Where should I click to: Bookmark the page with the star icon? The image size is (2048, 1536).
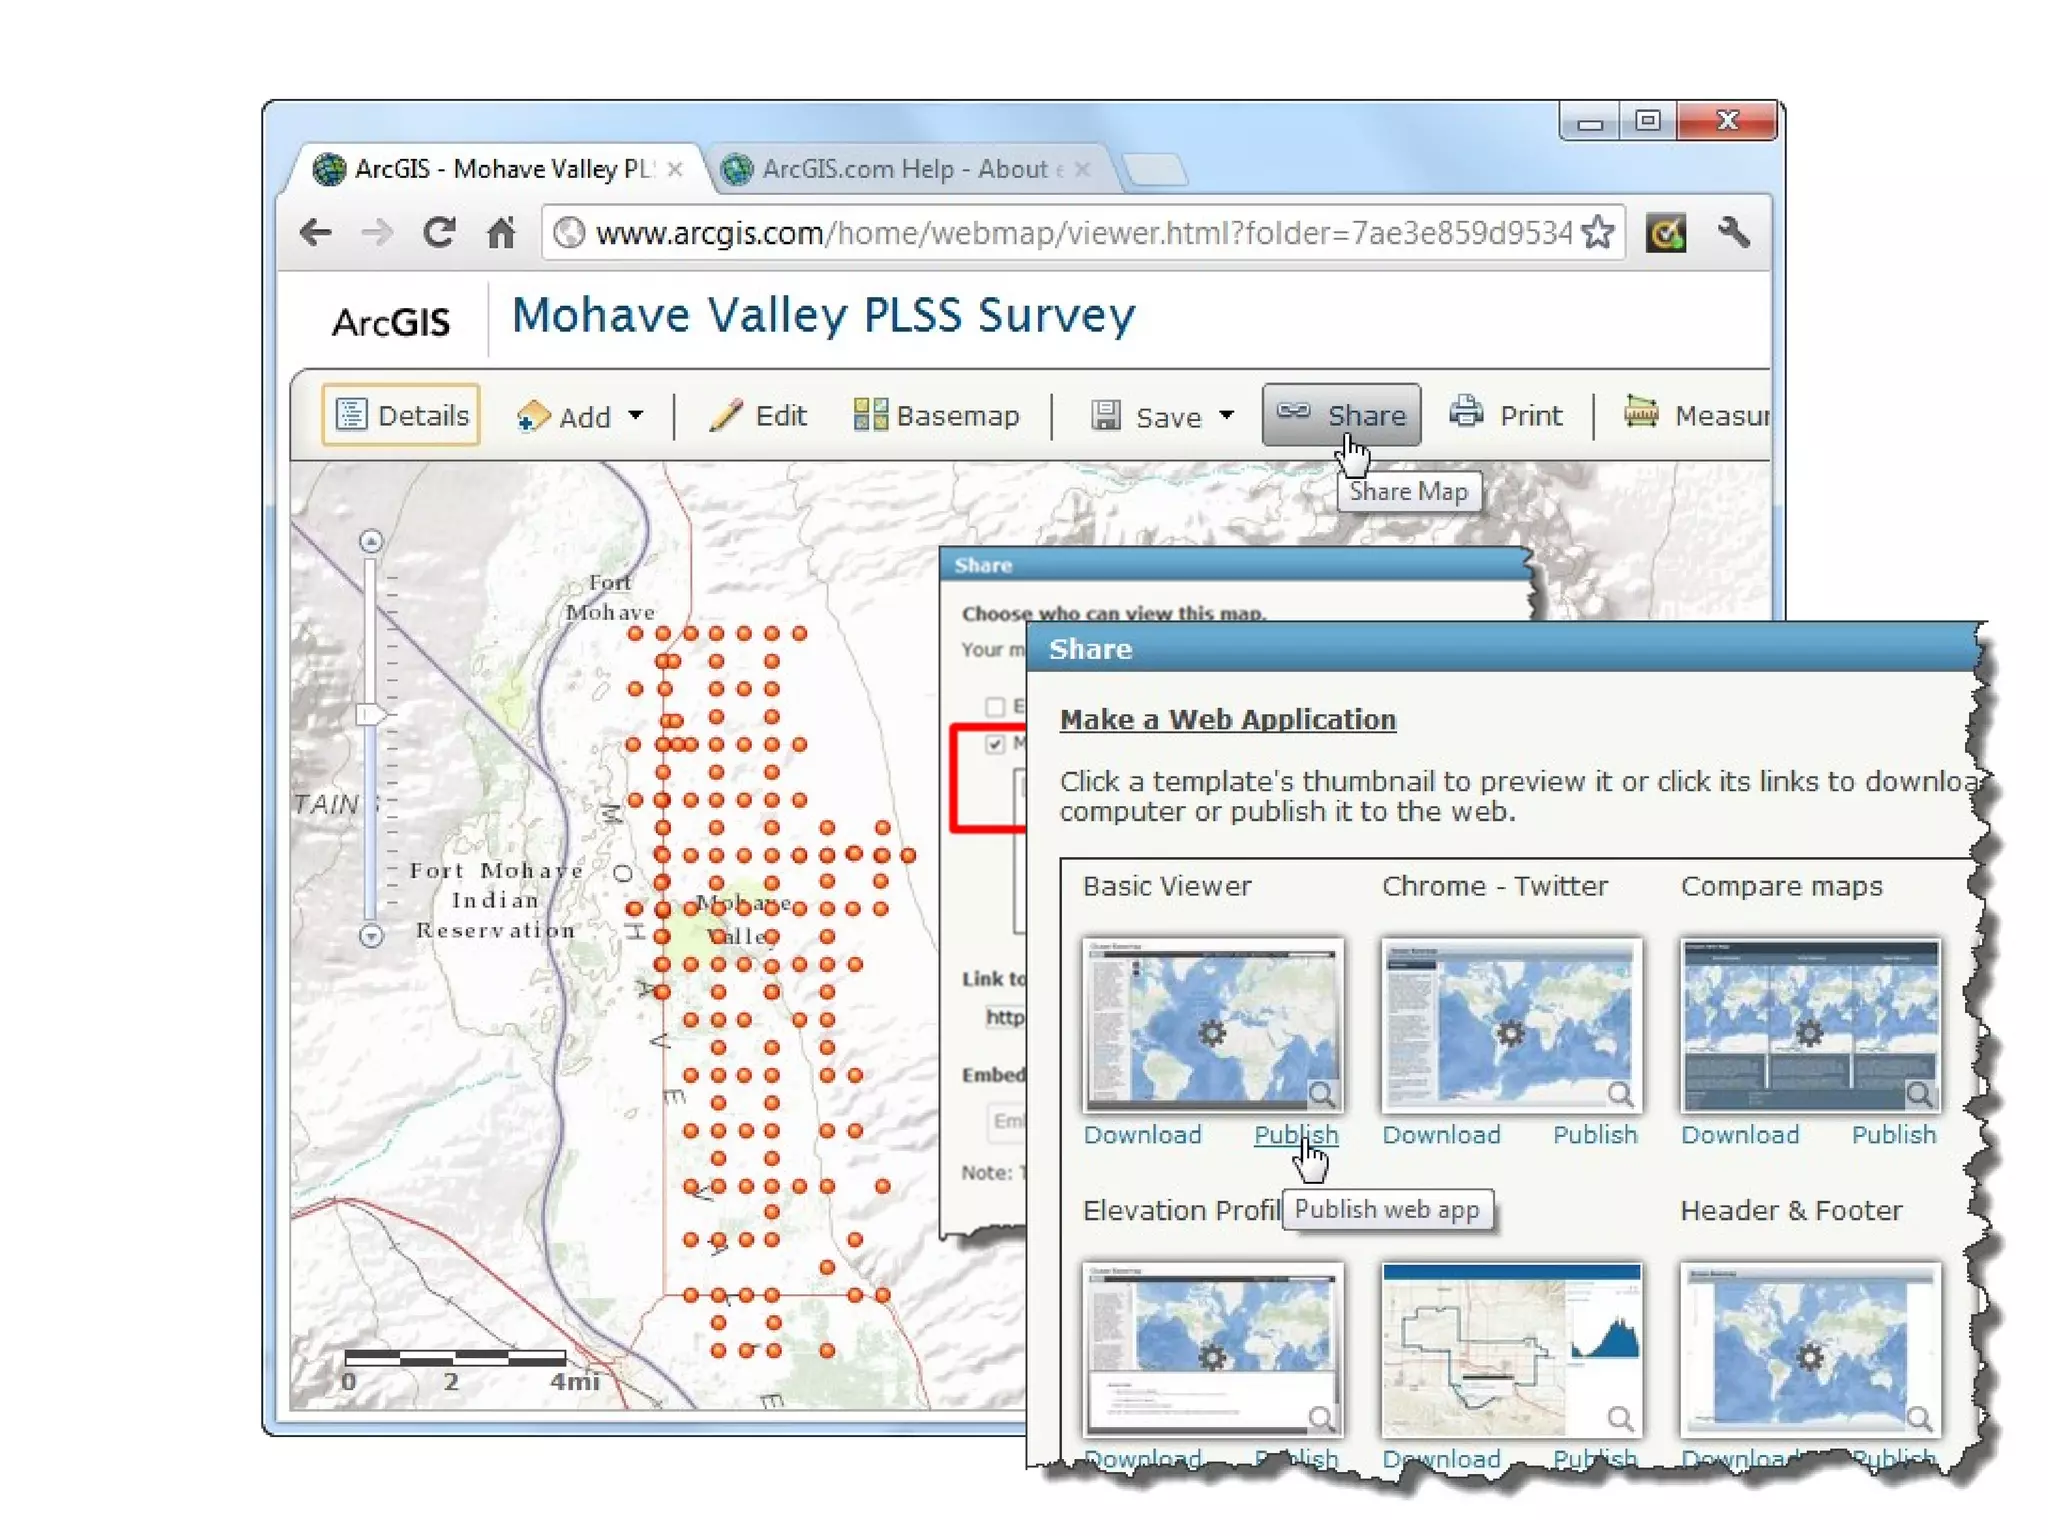[x=1599, y=233]
